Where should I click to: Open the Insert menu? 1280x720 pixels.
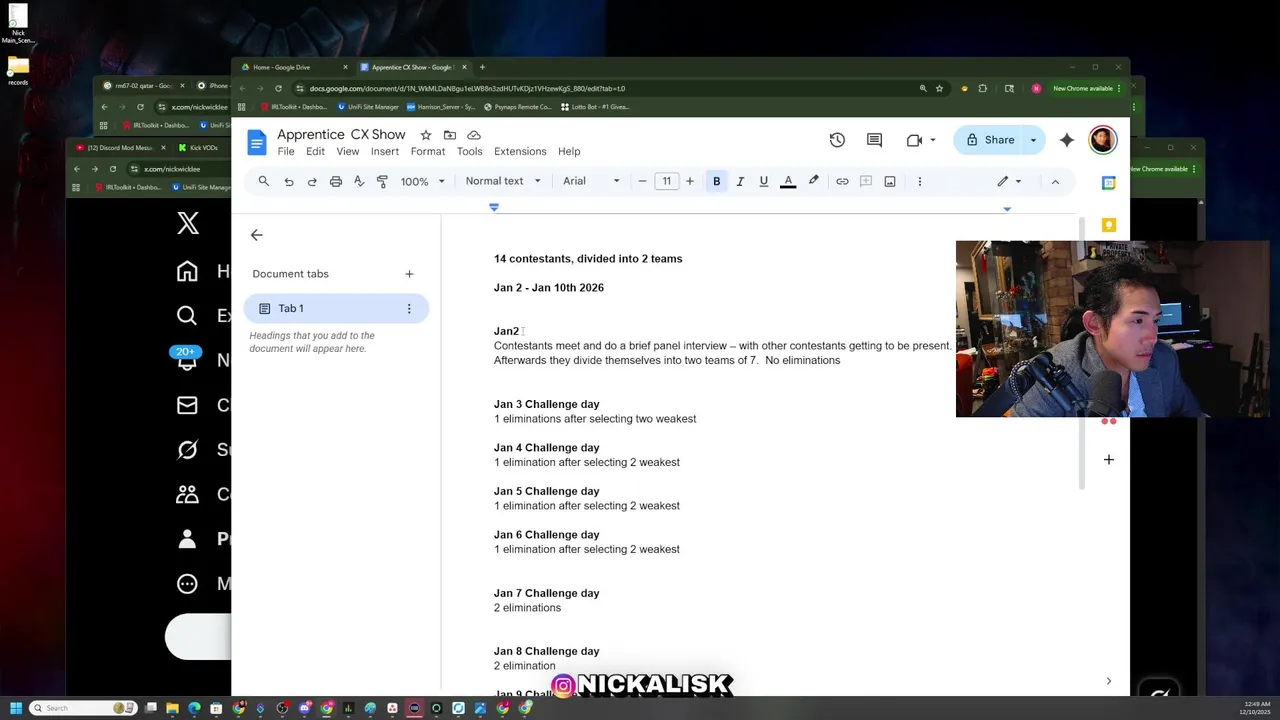(385, 152)
